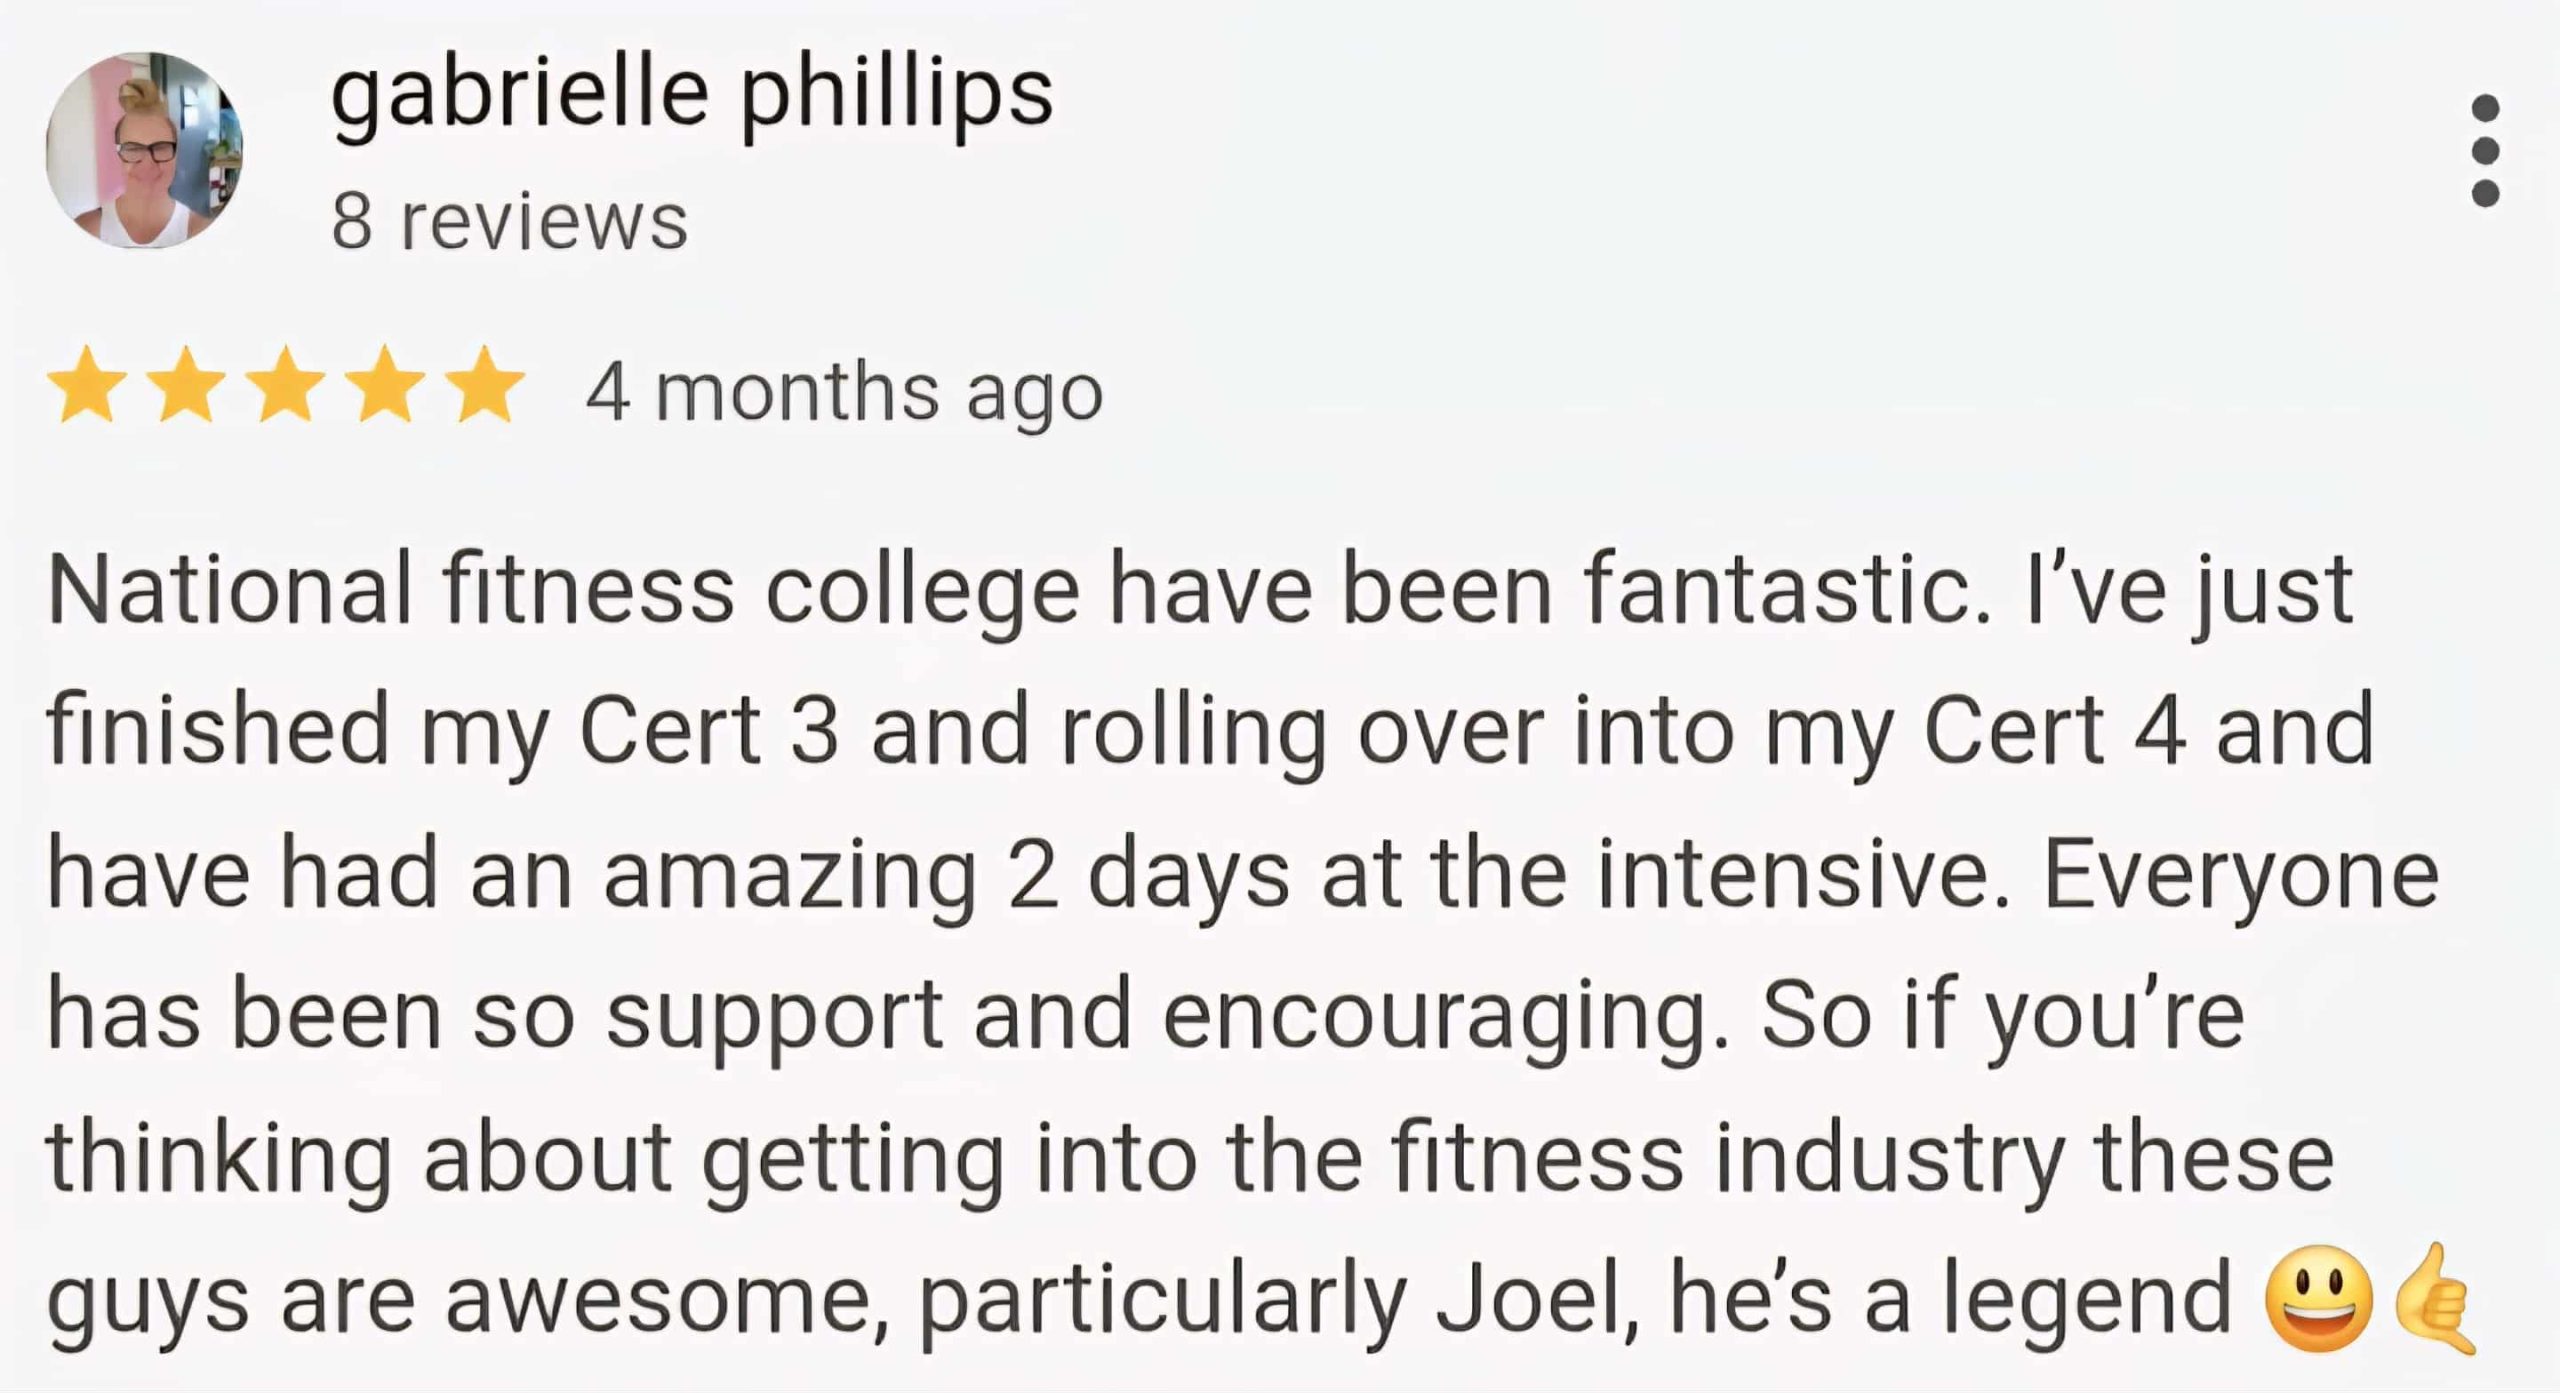Click the grinning face emoji

2318,1299
